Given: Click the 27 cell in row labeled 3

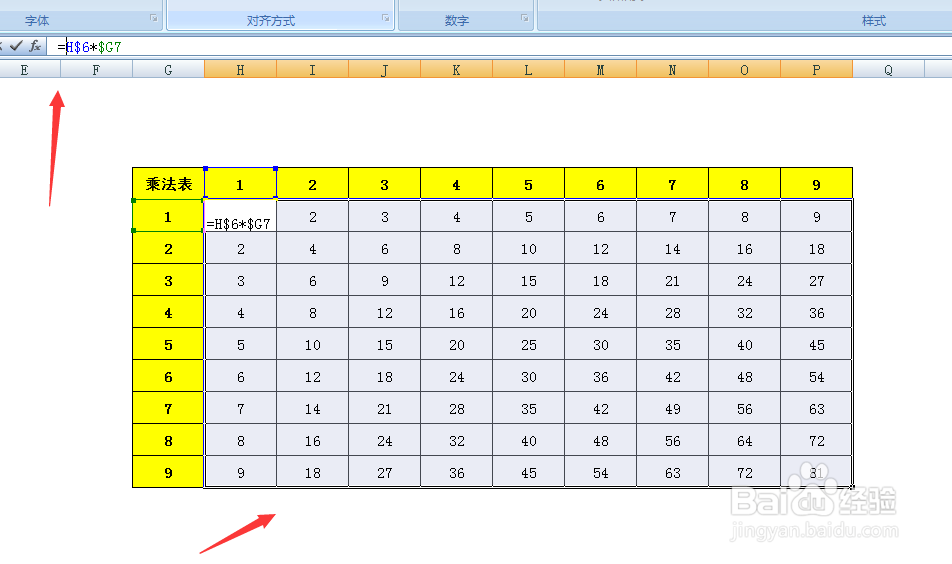Looking at the screenshot, I should pyautogui.click(x=816, y=280).
